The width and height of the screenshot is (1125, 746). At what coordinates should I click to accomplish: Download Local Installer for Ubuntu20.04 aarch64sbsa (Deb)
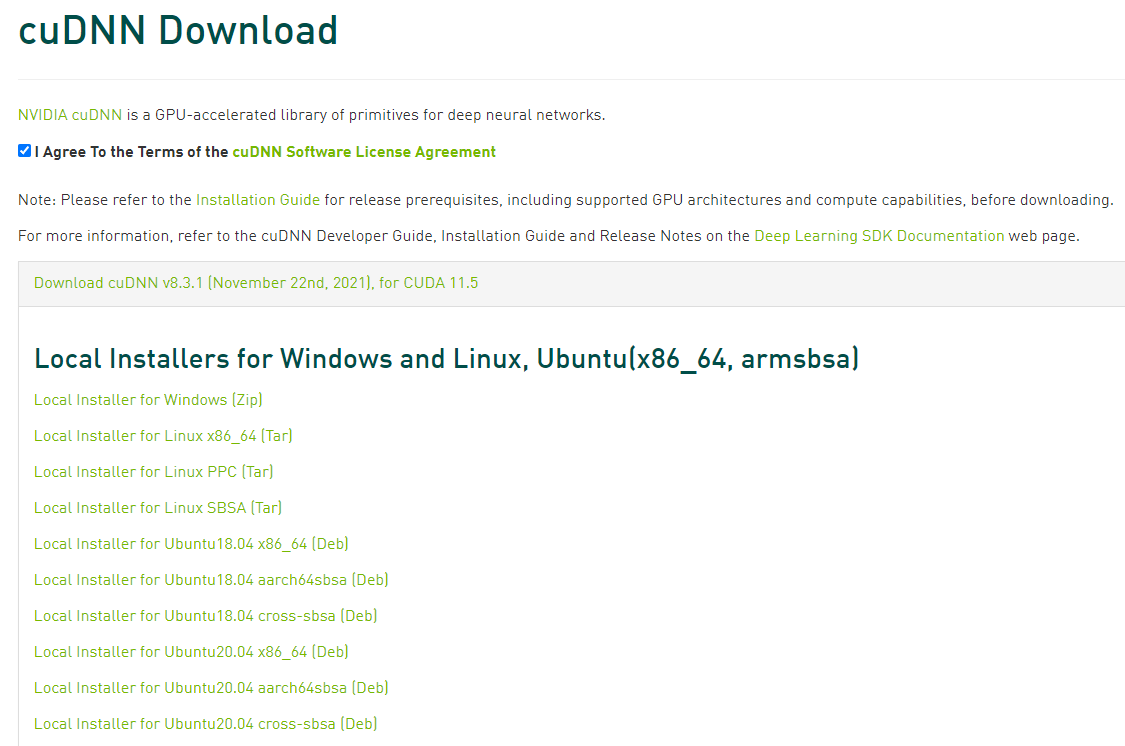pyautogui.click(x=211, y=687)
